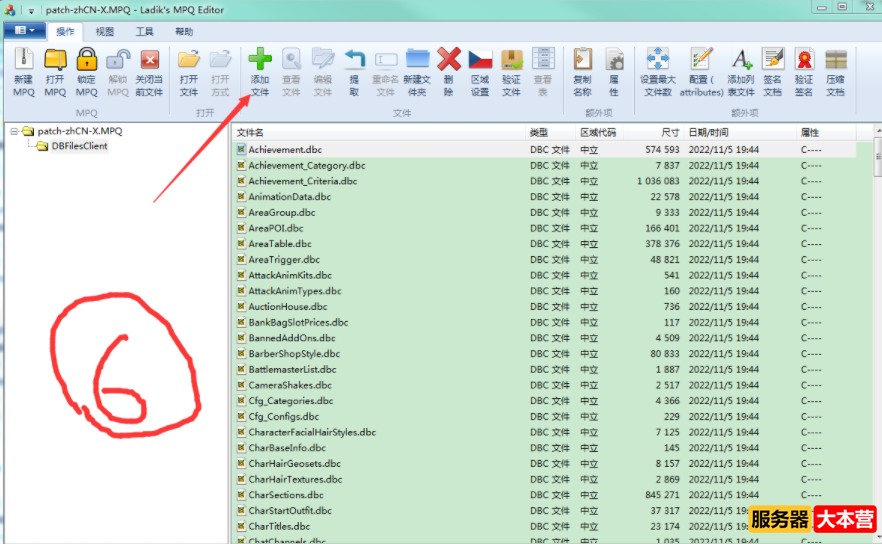The height and width of the screenshot is (544, 882).
Task: Click the 查看文件 magnifier icon
Action: tap(291, 59)
